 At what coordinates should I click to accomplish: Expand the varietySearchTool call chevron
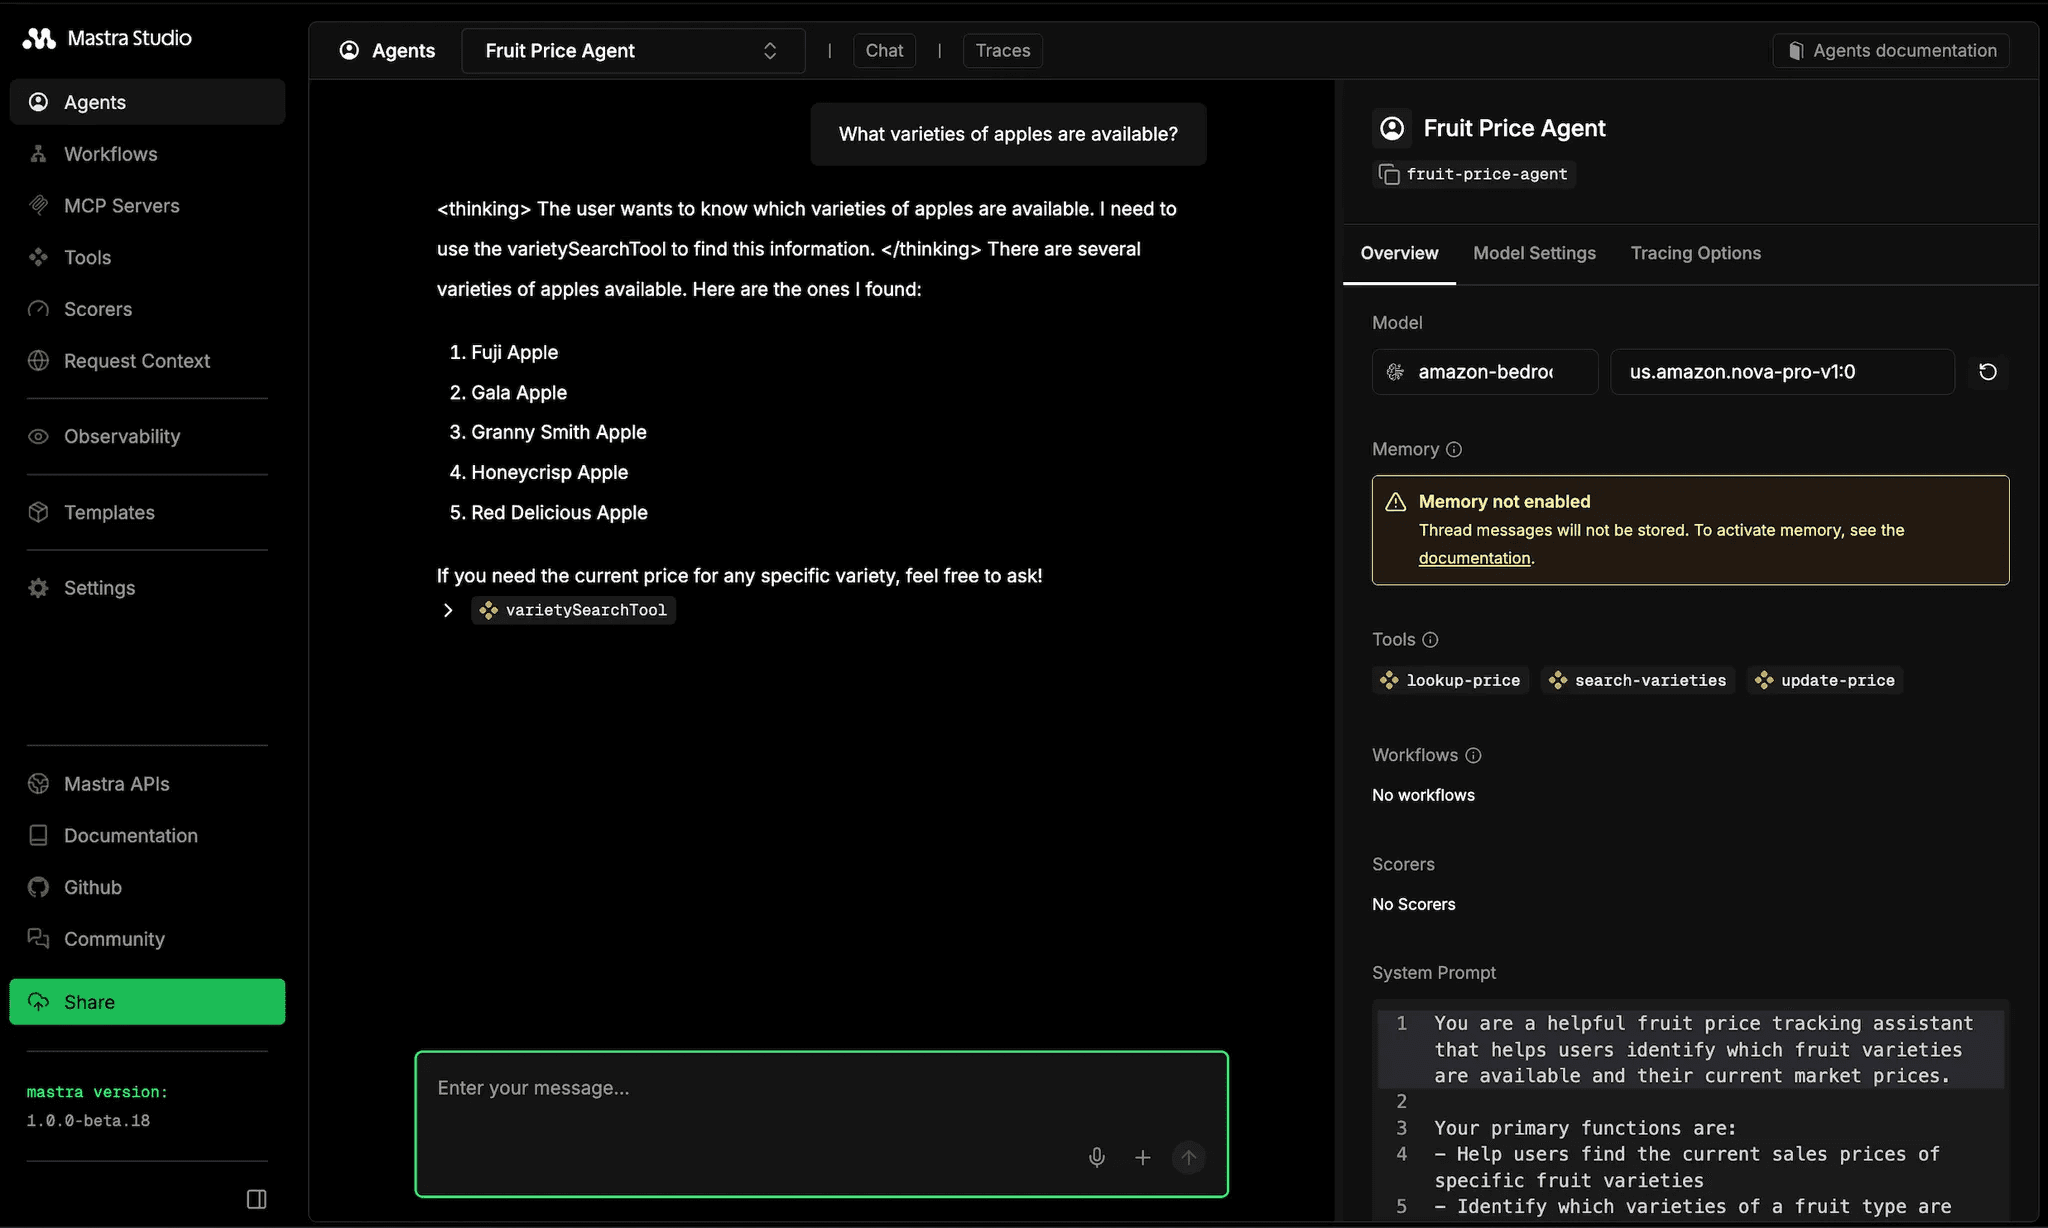[448, 610]
